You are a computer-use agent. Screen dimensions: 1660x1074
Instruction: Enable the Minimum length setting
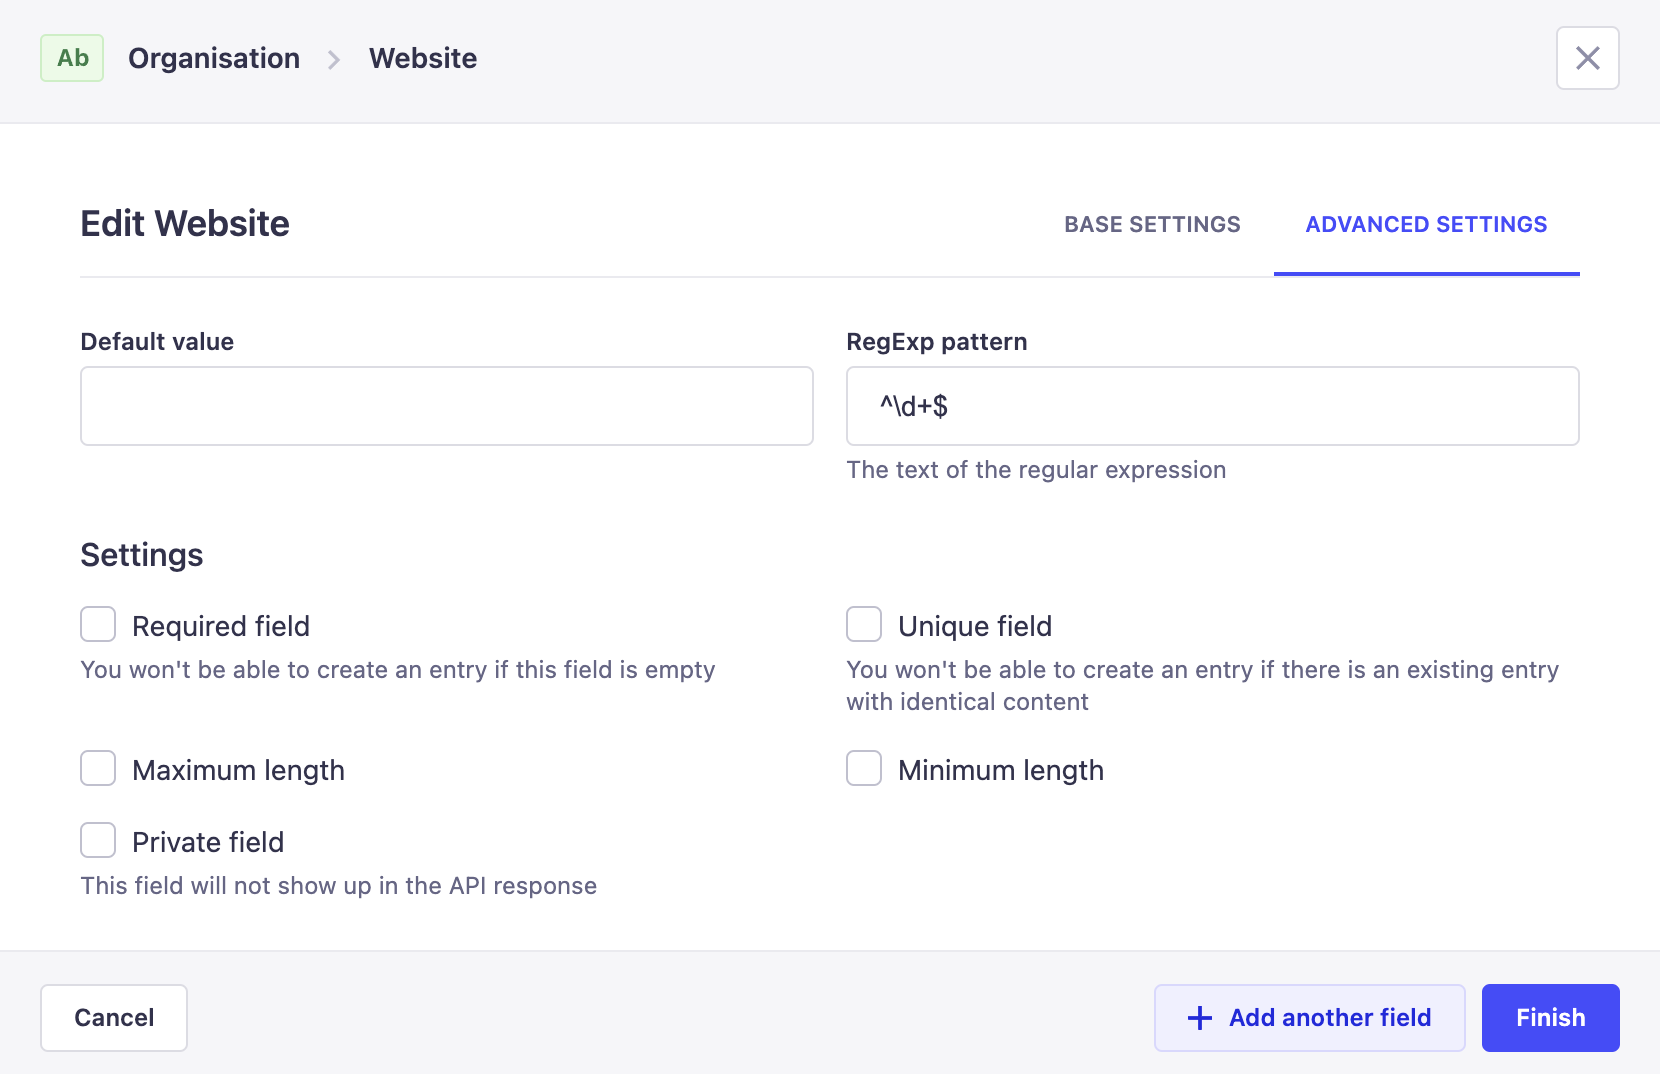click(x=863, y=768)
